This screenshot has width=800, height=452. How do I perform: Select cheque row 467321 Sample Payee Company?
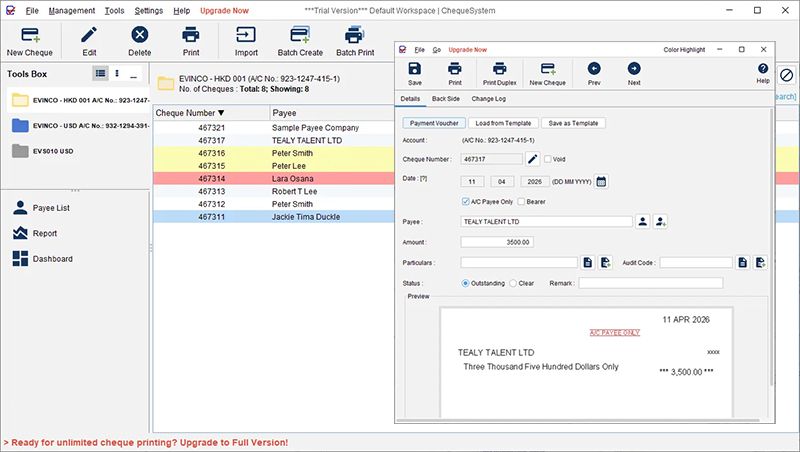coord(273,128)
